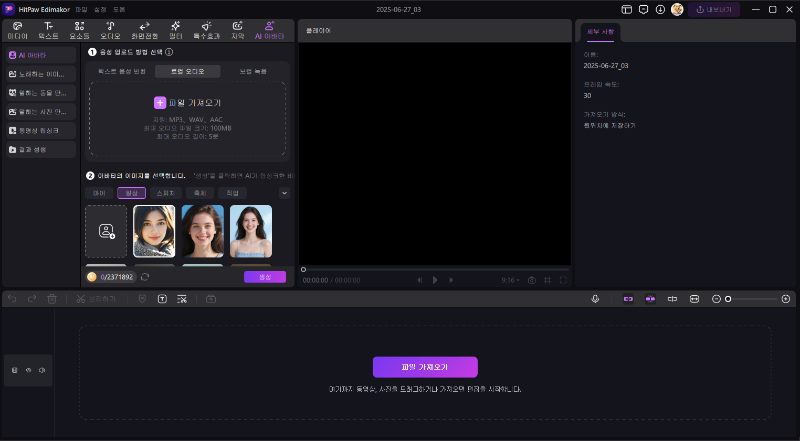Select the talking animal sidebar item

tap(41, 93)
